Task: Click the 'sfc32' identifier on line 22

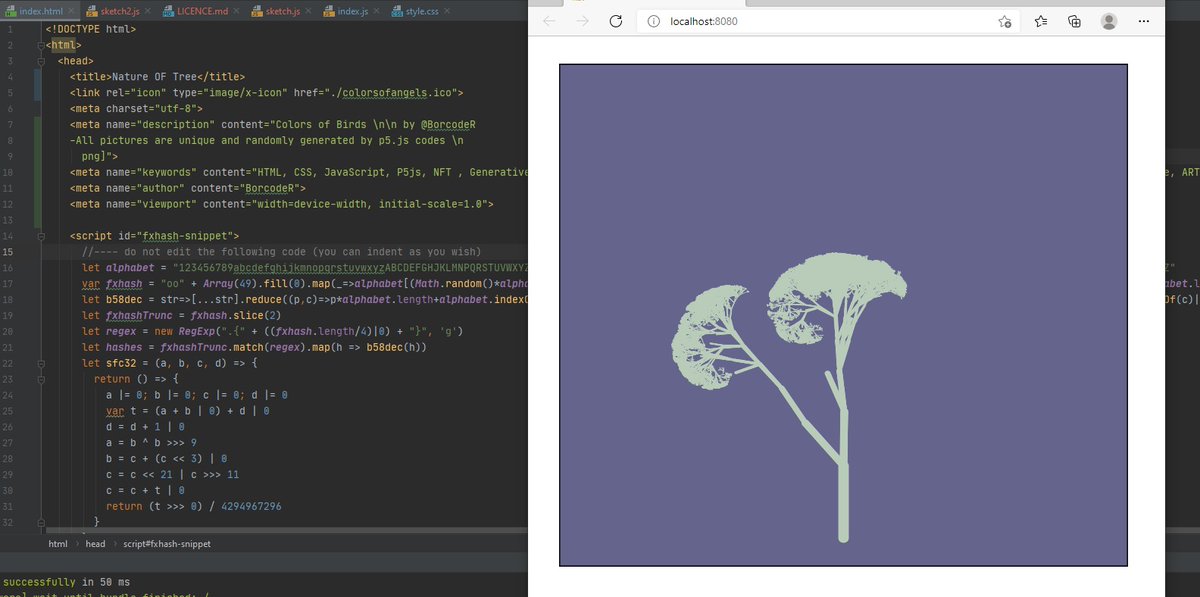Action: pos(121,363)
